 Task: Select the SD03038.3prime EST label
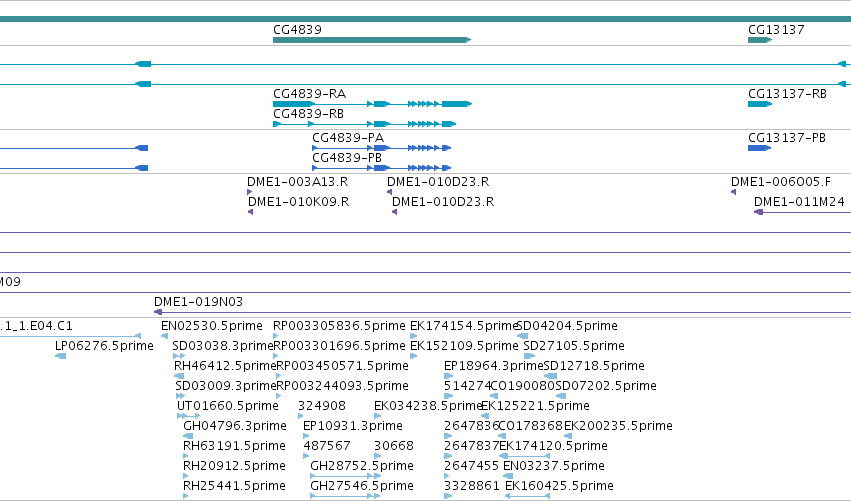pos(223,346)
